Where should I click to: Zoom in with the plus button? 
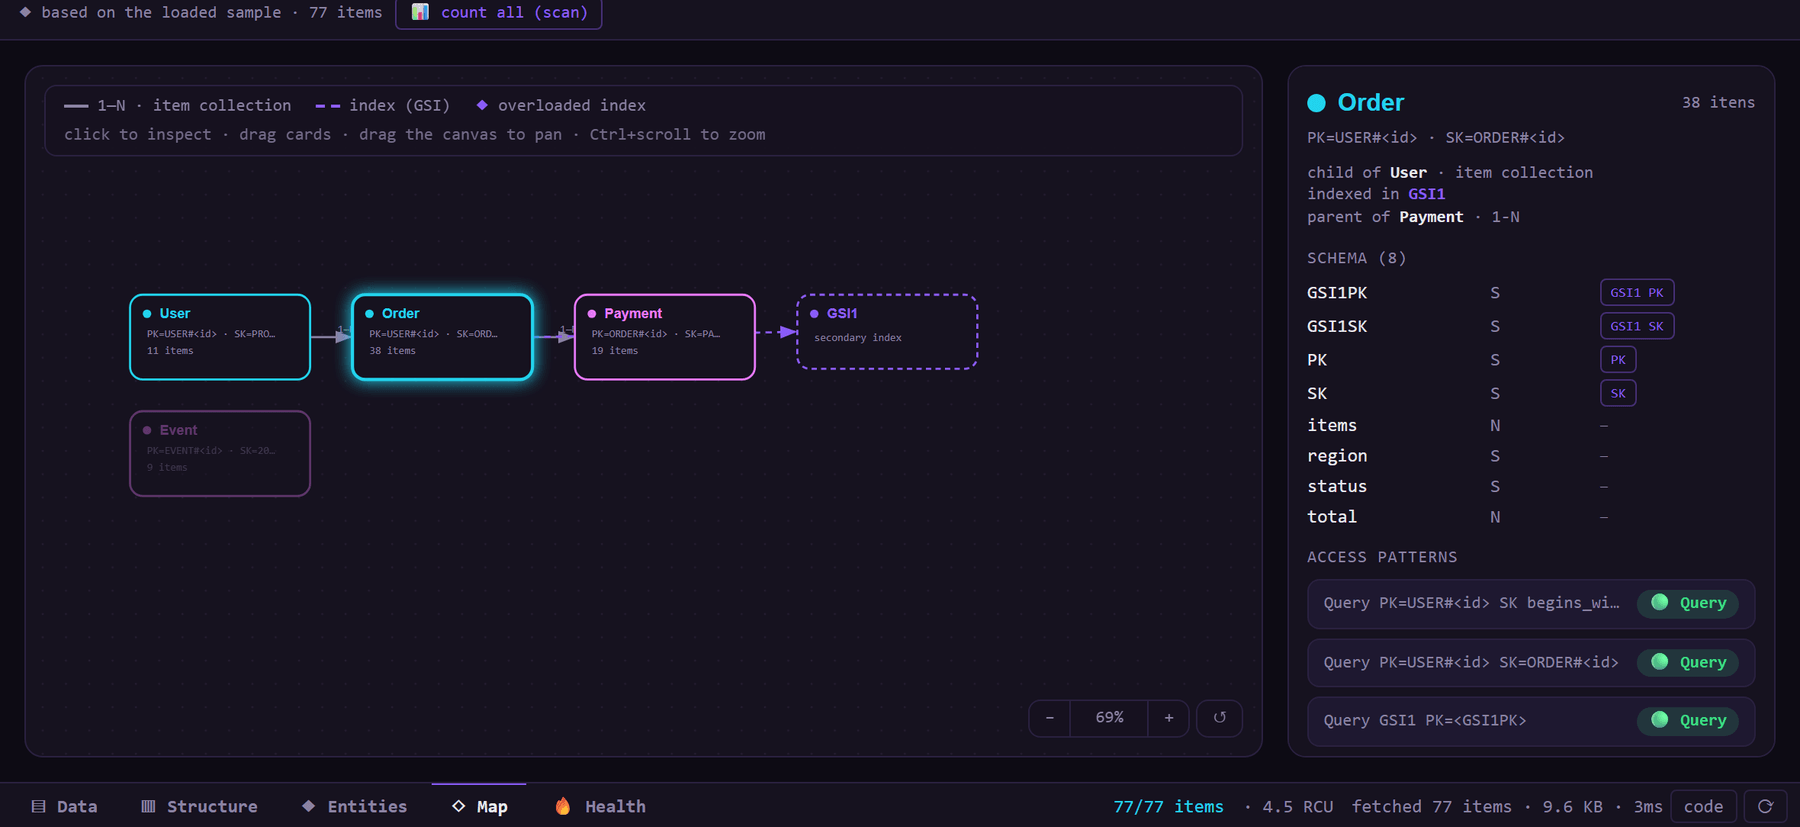point(1168,718)
